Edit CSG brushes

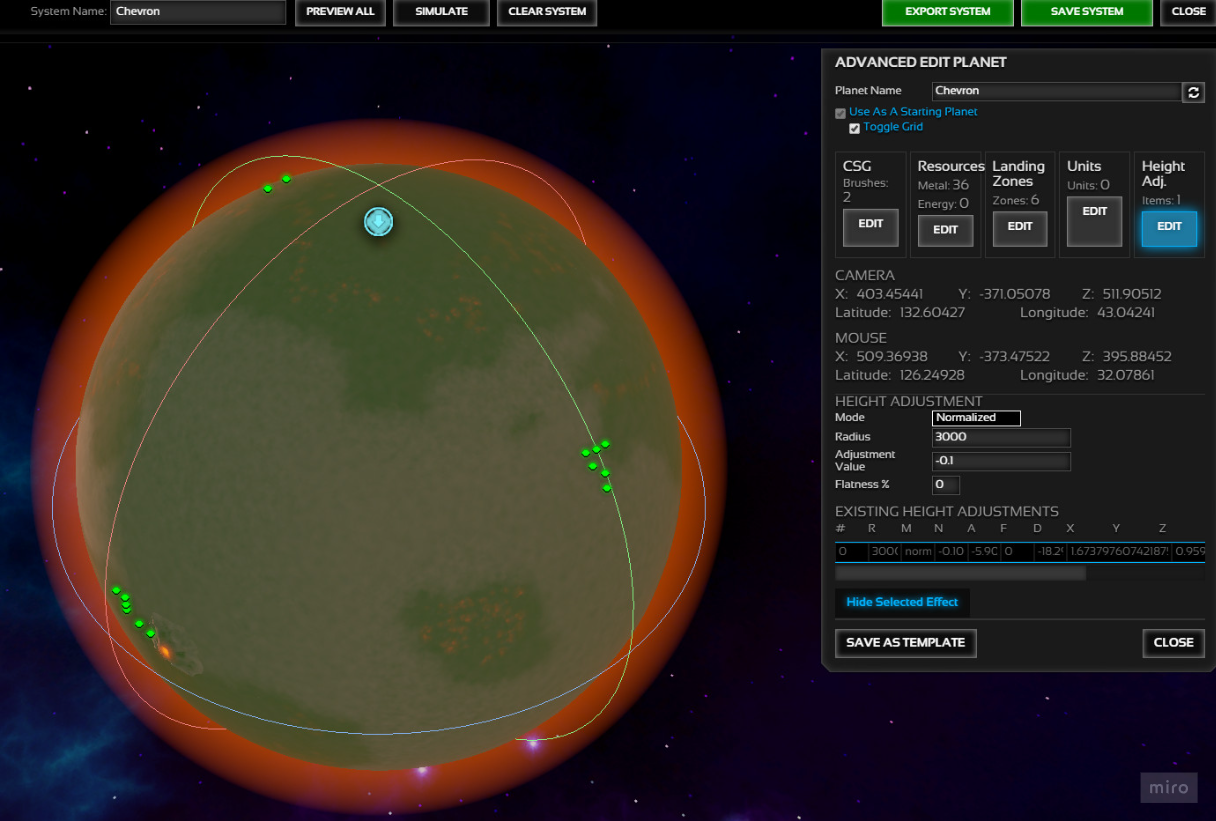[x=871, y=227]
